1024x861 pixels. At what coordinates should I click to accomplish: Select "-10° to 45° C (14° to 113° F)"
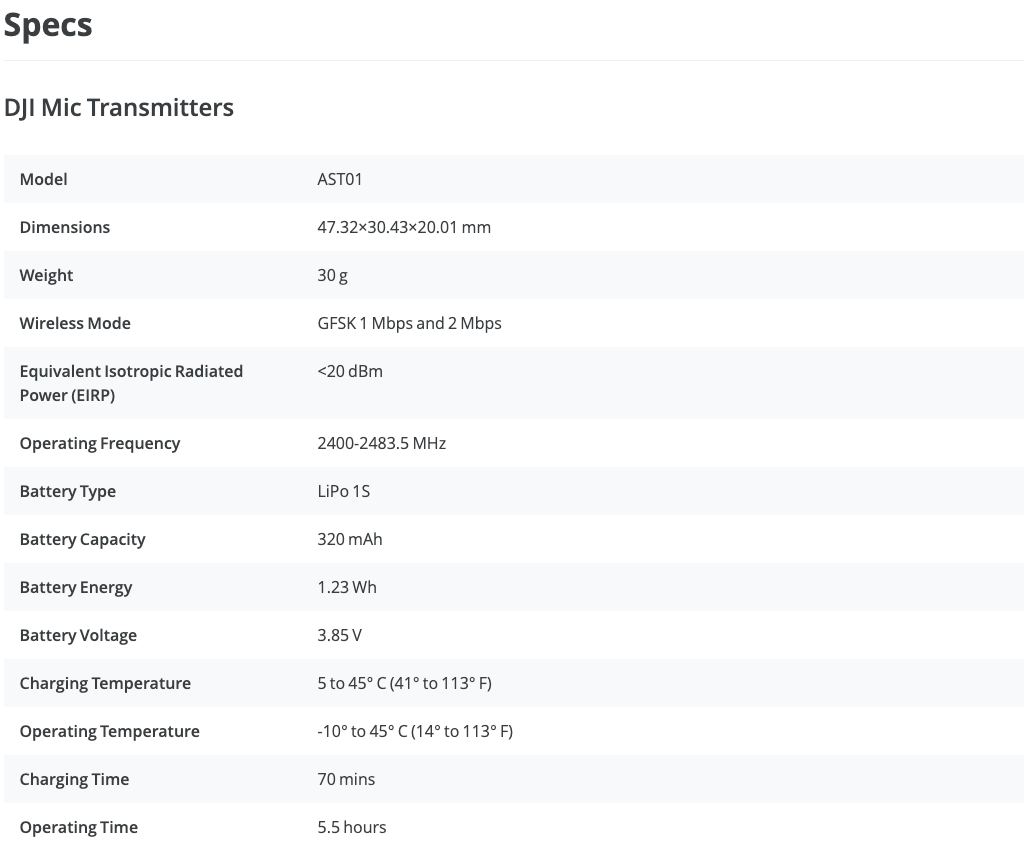point(415,732)
